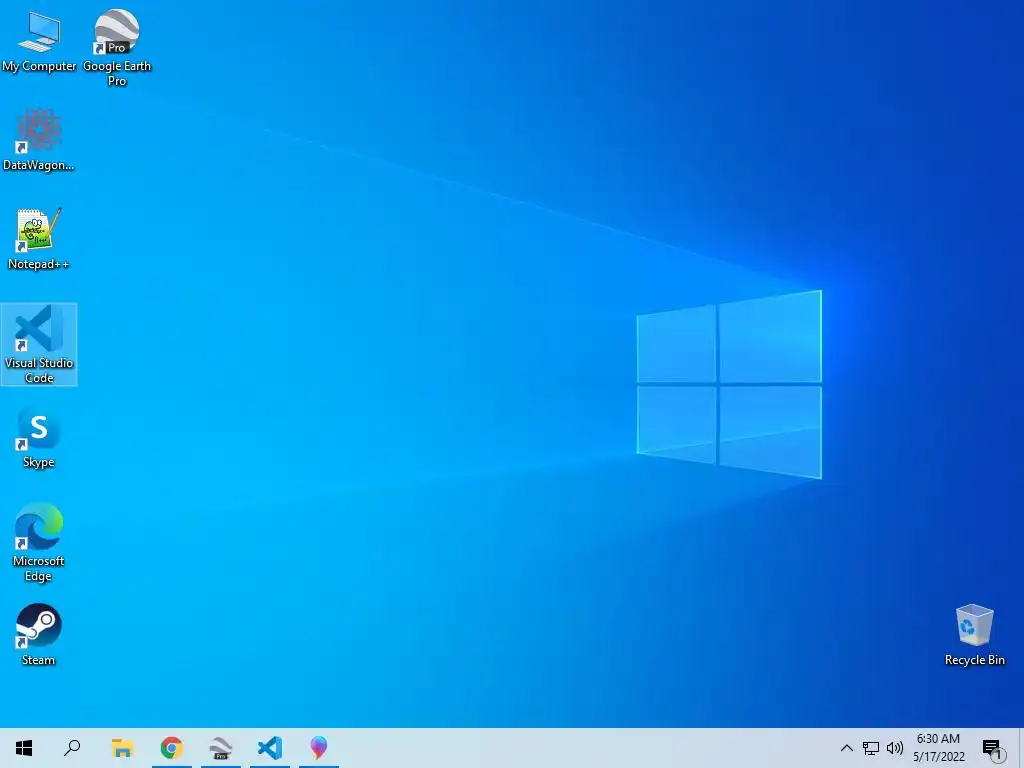Switch to the Paint 3D taskbar app

pos(319,748)
